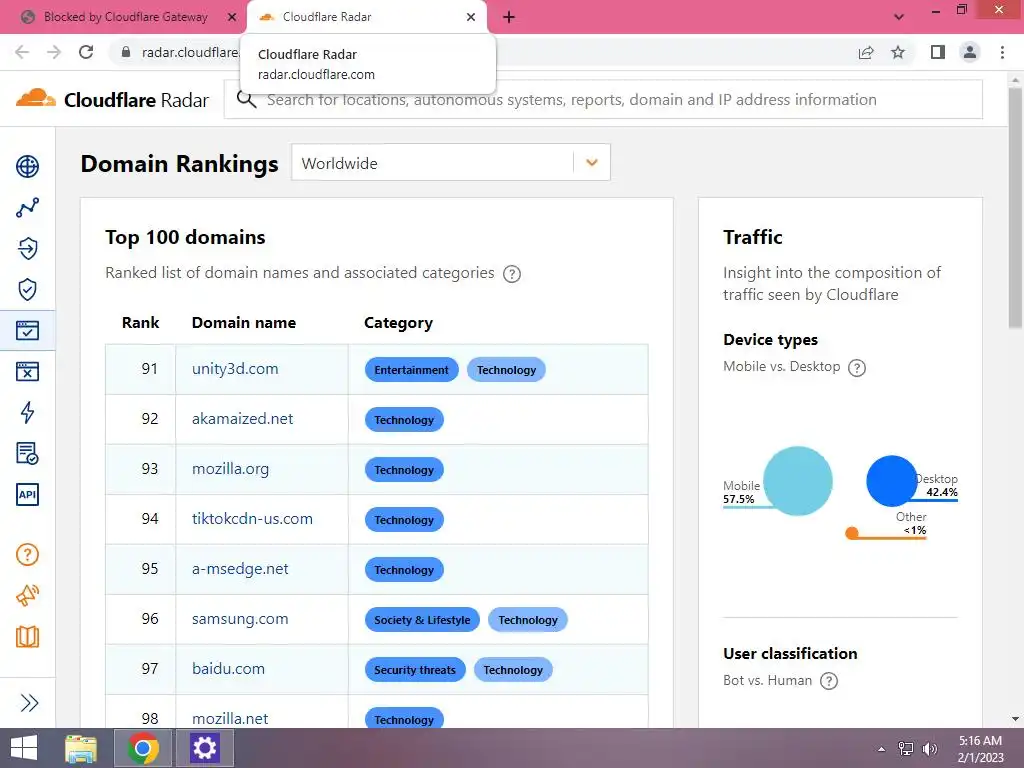This screenshot has height=768, width=1024.
Task: Close the Cloudflare Radar tab
Action: pyautogui.click(x=470, y=17)
